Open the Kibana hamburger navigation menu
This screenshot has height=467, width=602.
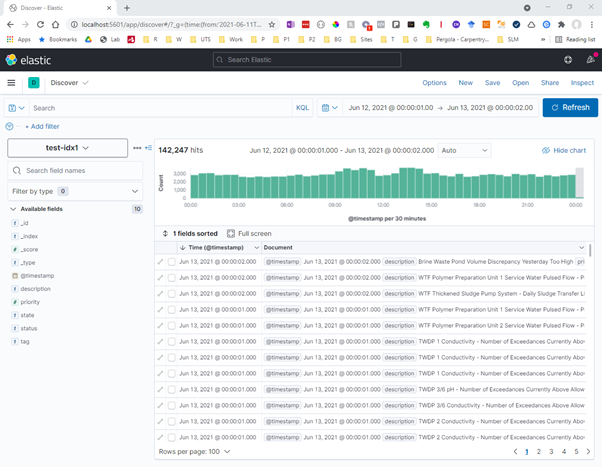pos(11,83)
